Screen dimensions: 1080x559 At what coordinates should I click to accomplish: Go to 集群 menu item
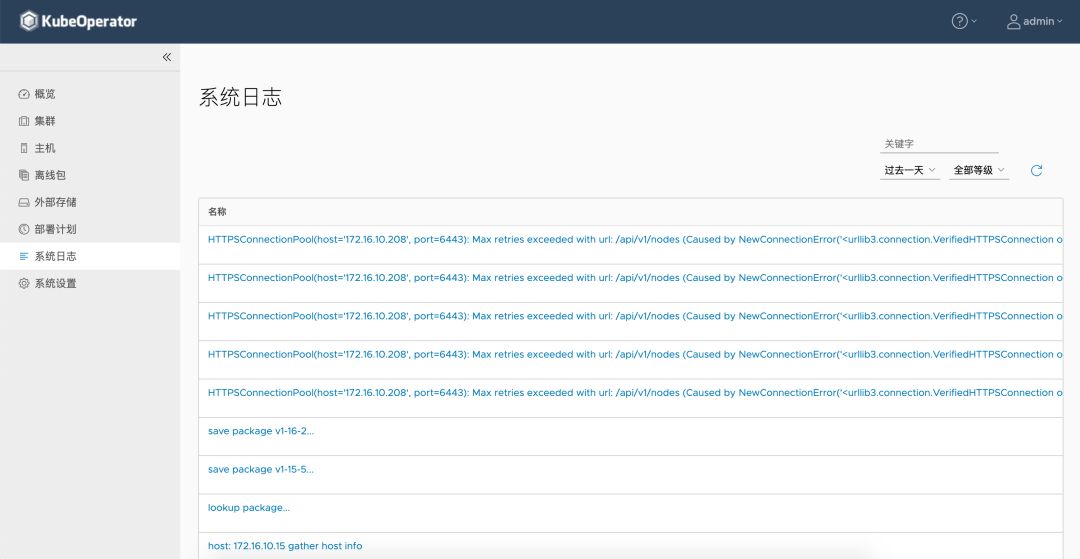coord(90,121)
